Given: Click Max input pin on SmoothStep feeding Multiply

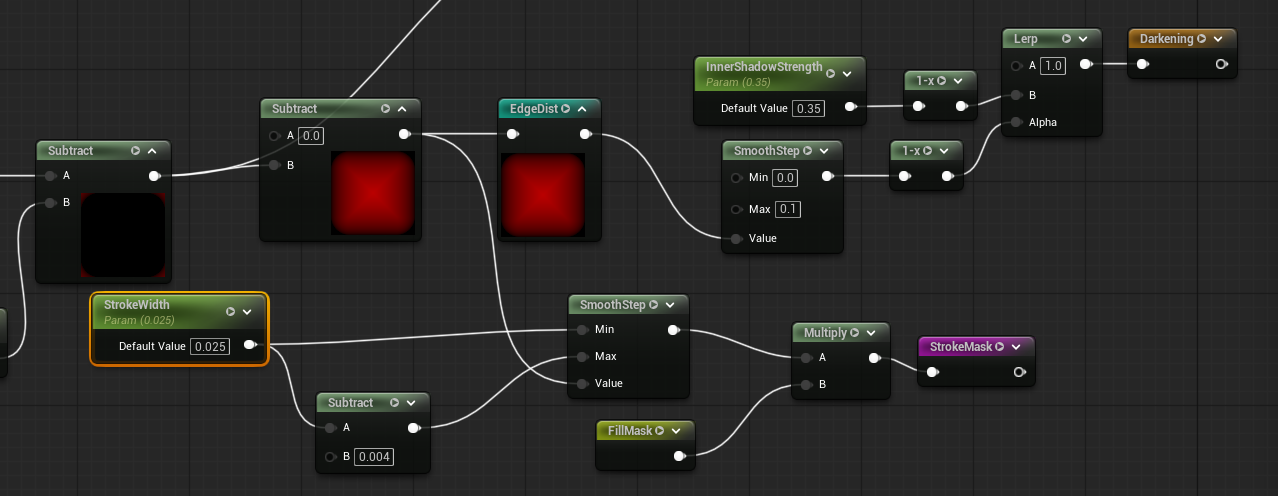Looking at the screenshot, I should 581,356.
